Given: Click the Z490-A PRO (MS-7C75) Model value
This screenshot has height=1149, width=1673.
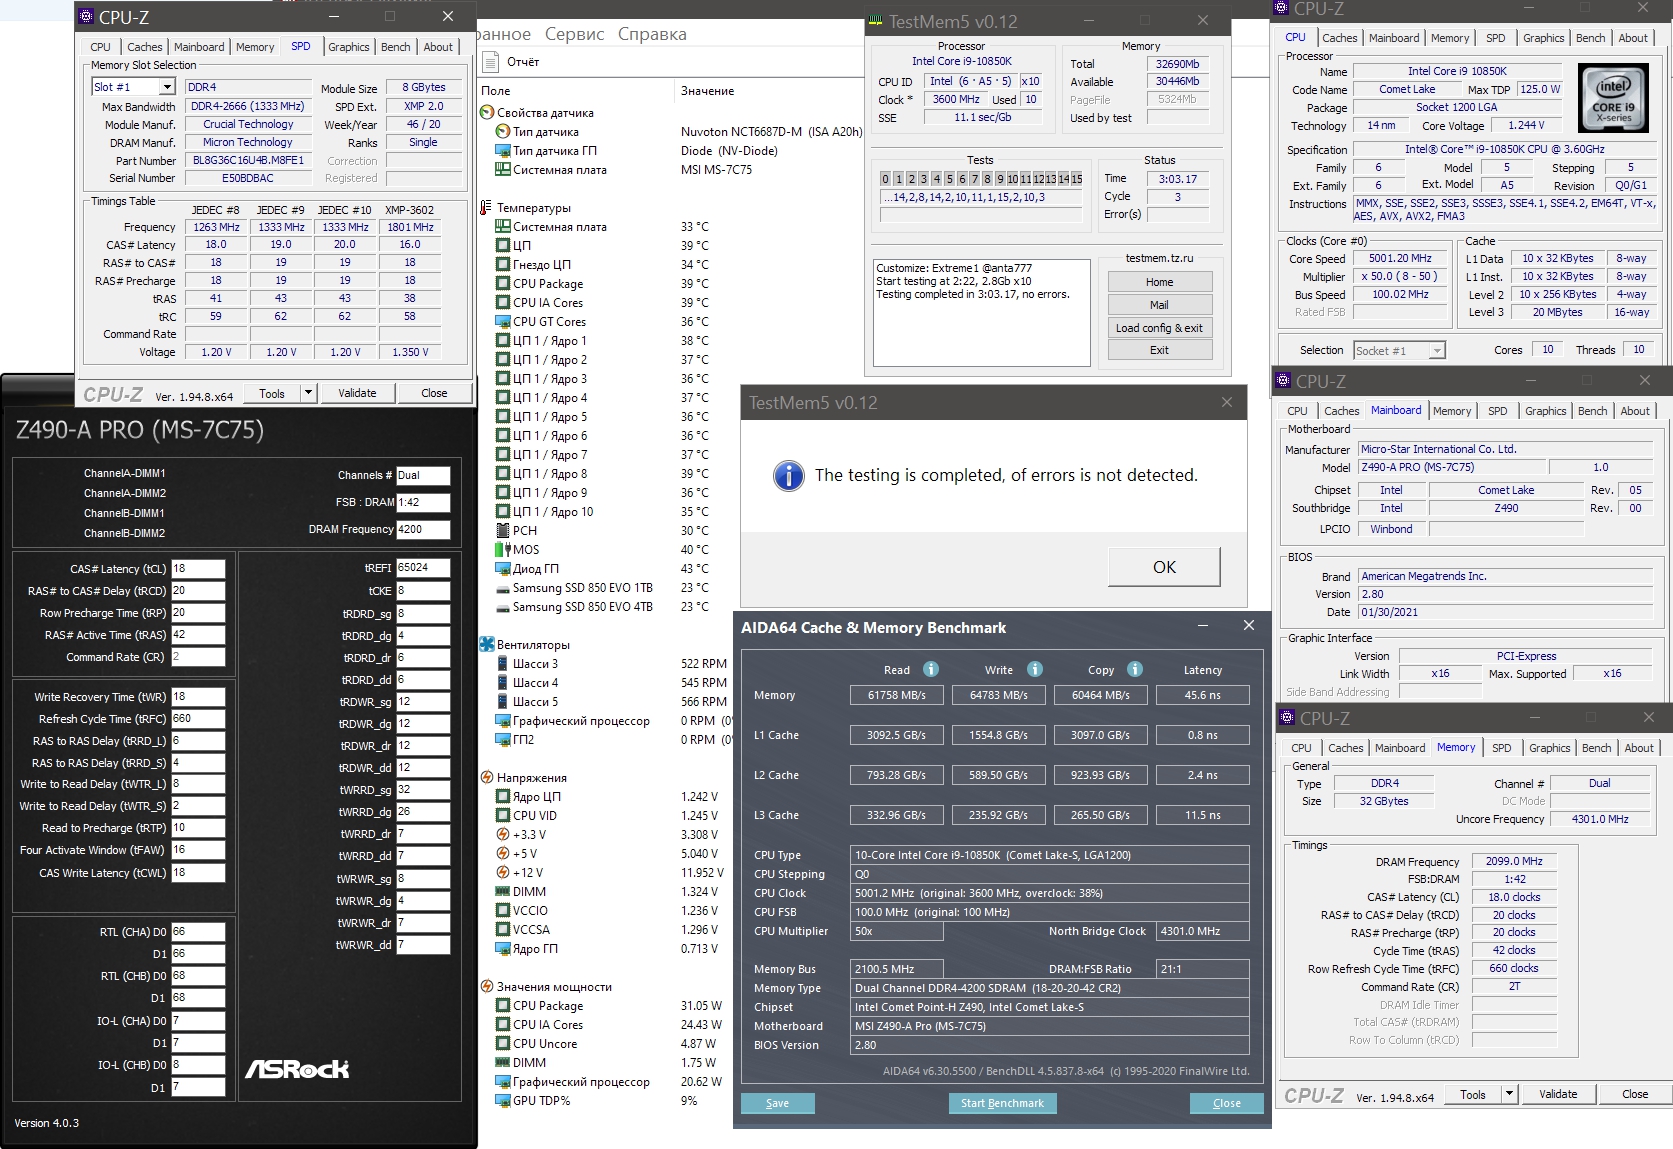Looking at the screenshot, I should tap(1451, 468).
